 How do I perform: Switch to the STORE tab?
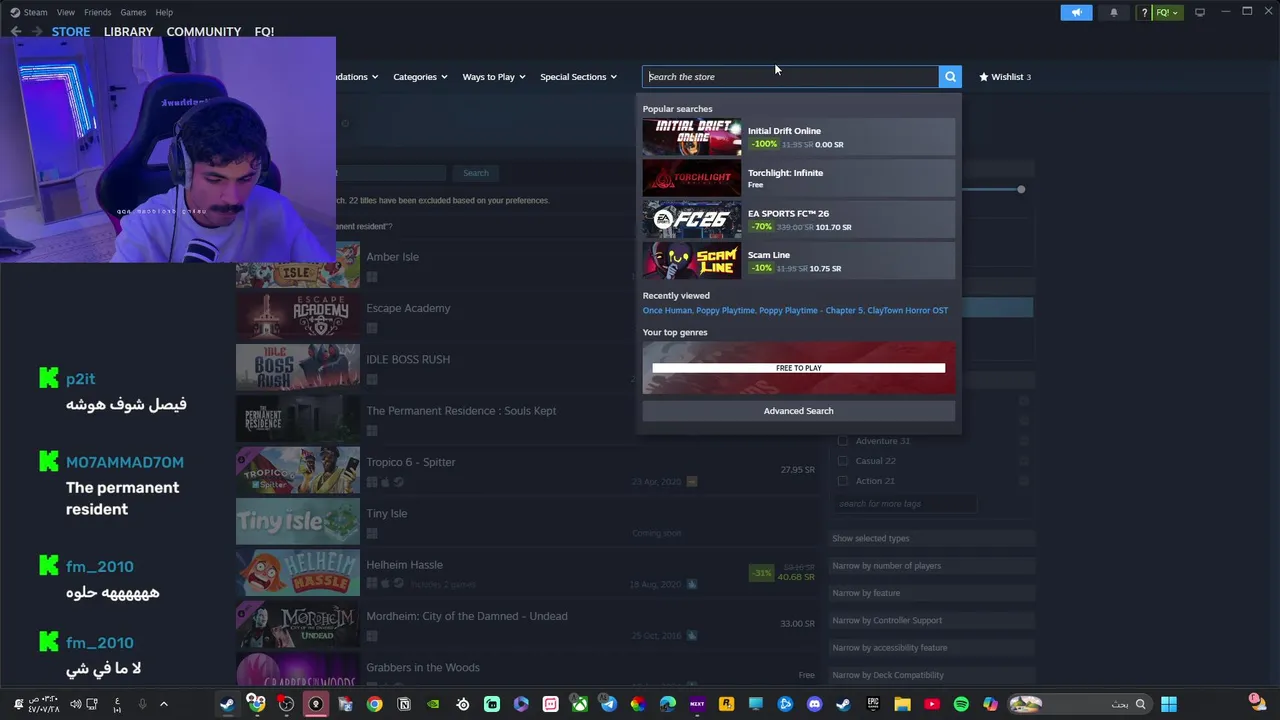pos(71,32)
